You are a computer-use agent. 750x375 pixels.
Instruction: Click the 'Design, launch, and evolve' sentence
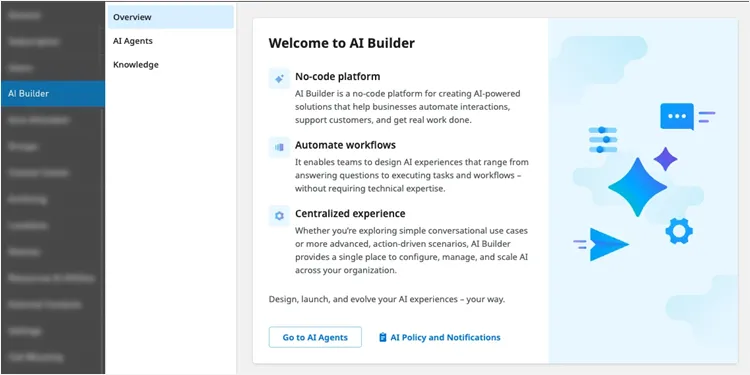(x=387, y=299)
